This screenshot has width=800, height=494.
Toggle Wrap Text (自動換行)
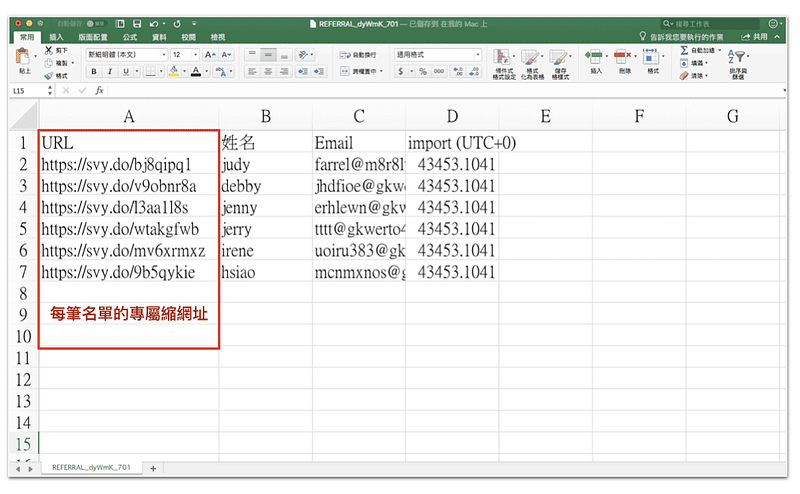[358, 55]
